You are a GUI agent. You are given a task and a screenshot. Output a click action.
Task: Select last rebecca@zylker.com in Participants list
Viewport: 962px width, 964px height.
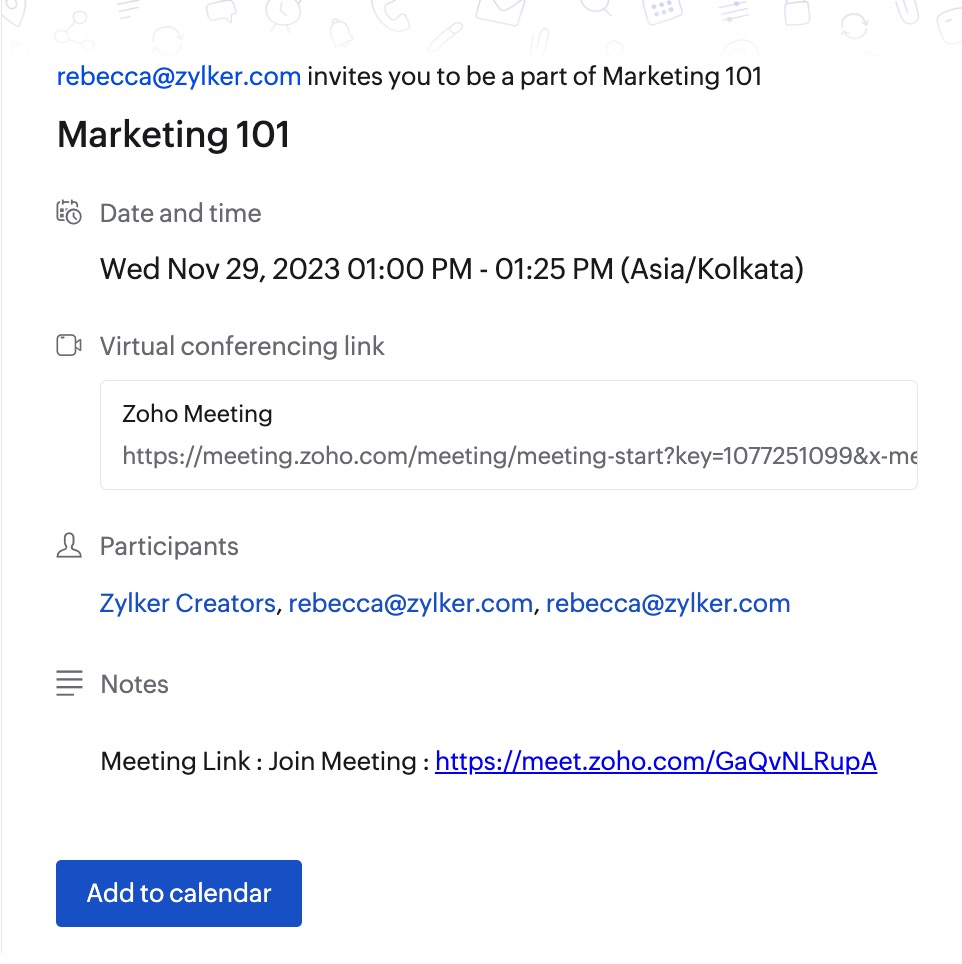coord(668,603)
